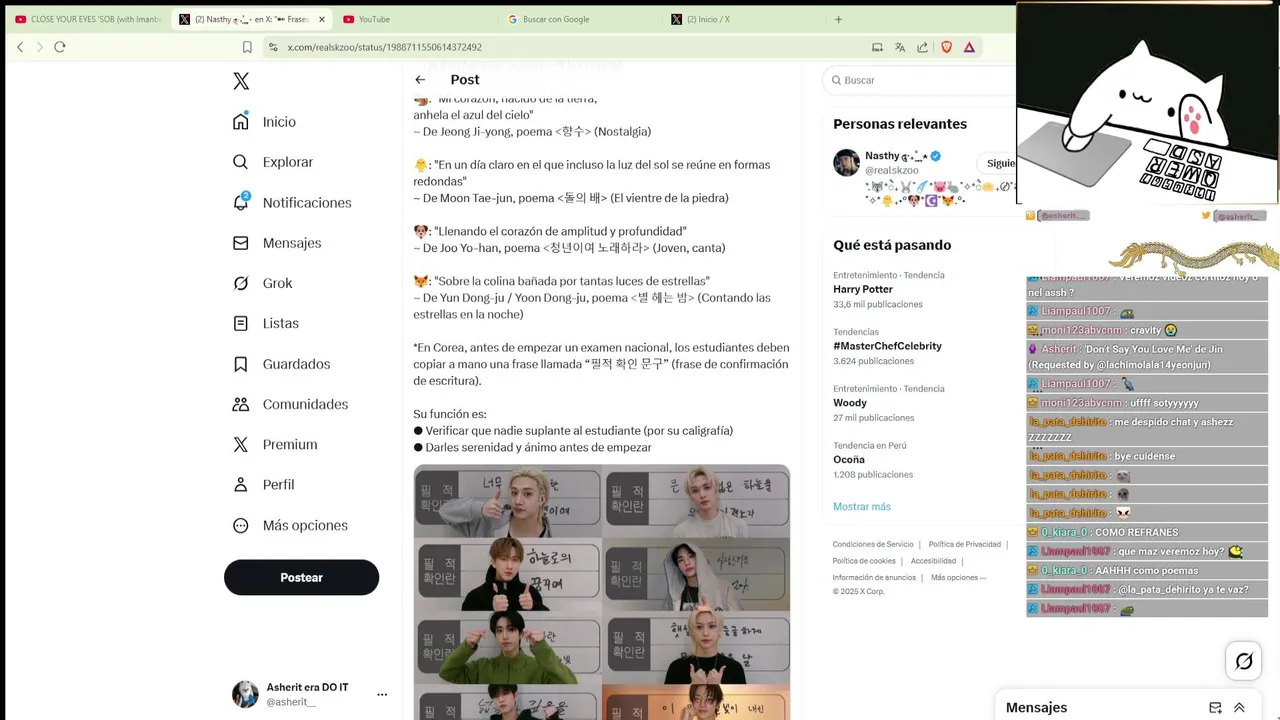Open Nasthy profile name
Viewport: 1280px width, 720px height.
[x=897, y=156]
